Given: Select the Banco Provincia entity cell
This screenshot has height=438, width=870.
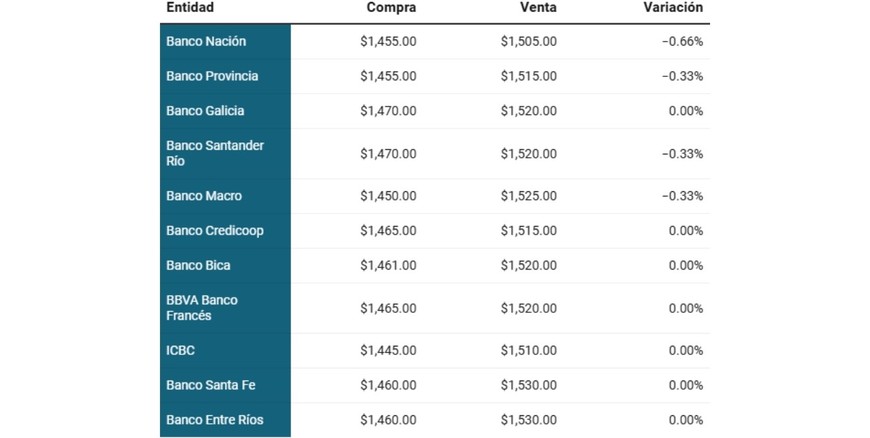Looking at the screenshot, I should click(x=212, y=76).
